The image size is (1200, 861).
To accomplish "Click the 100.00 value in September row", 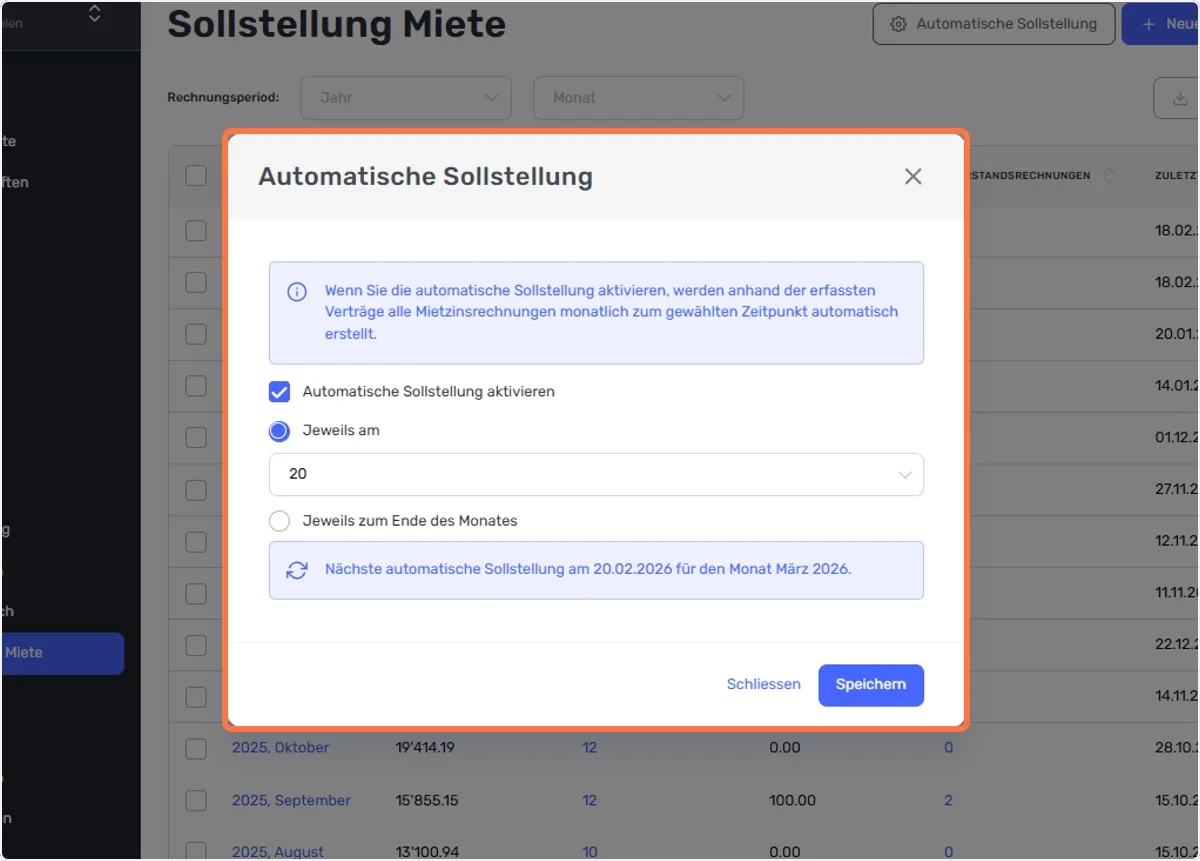I will click(793, 800).
